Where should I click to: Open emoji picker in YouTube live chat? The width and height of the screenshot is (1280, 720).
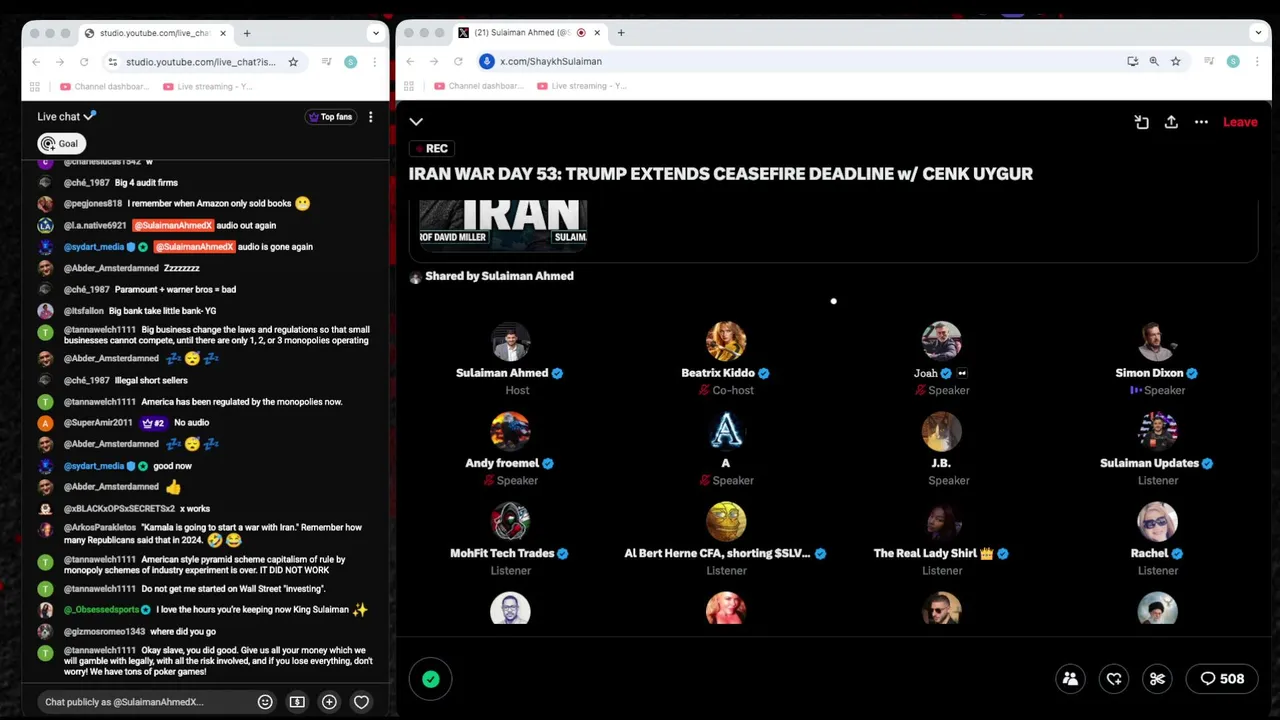pos(265,702)
